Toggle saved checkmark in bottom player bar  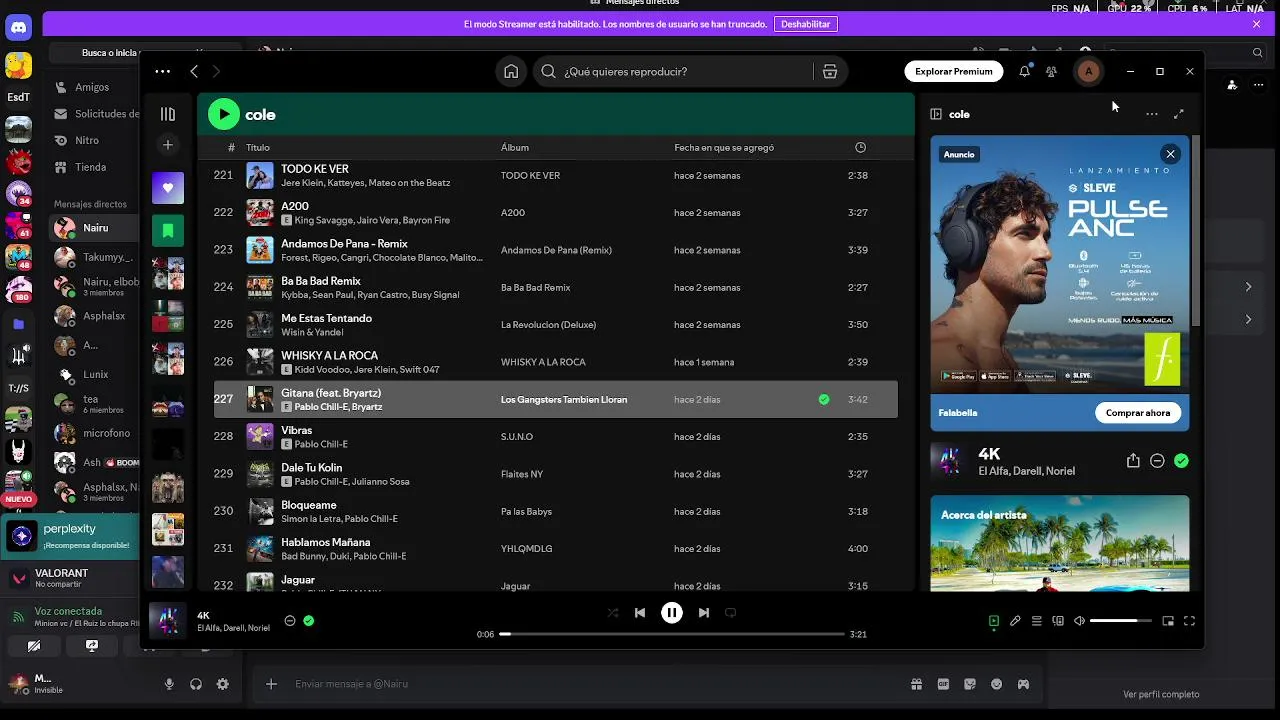[309, 620]
